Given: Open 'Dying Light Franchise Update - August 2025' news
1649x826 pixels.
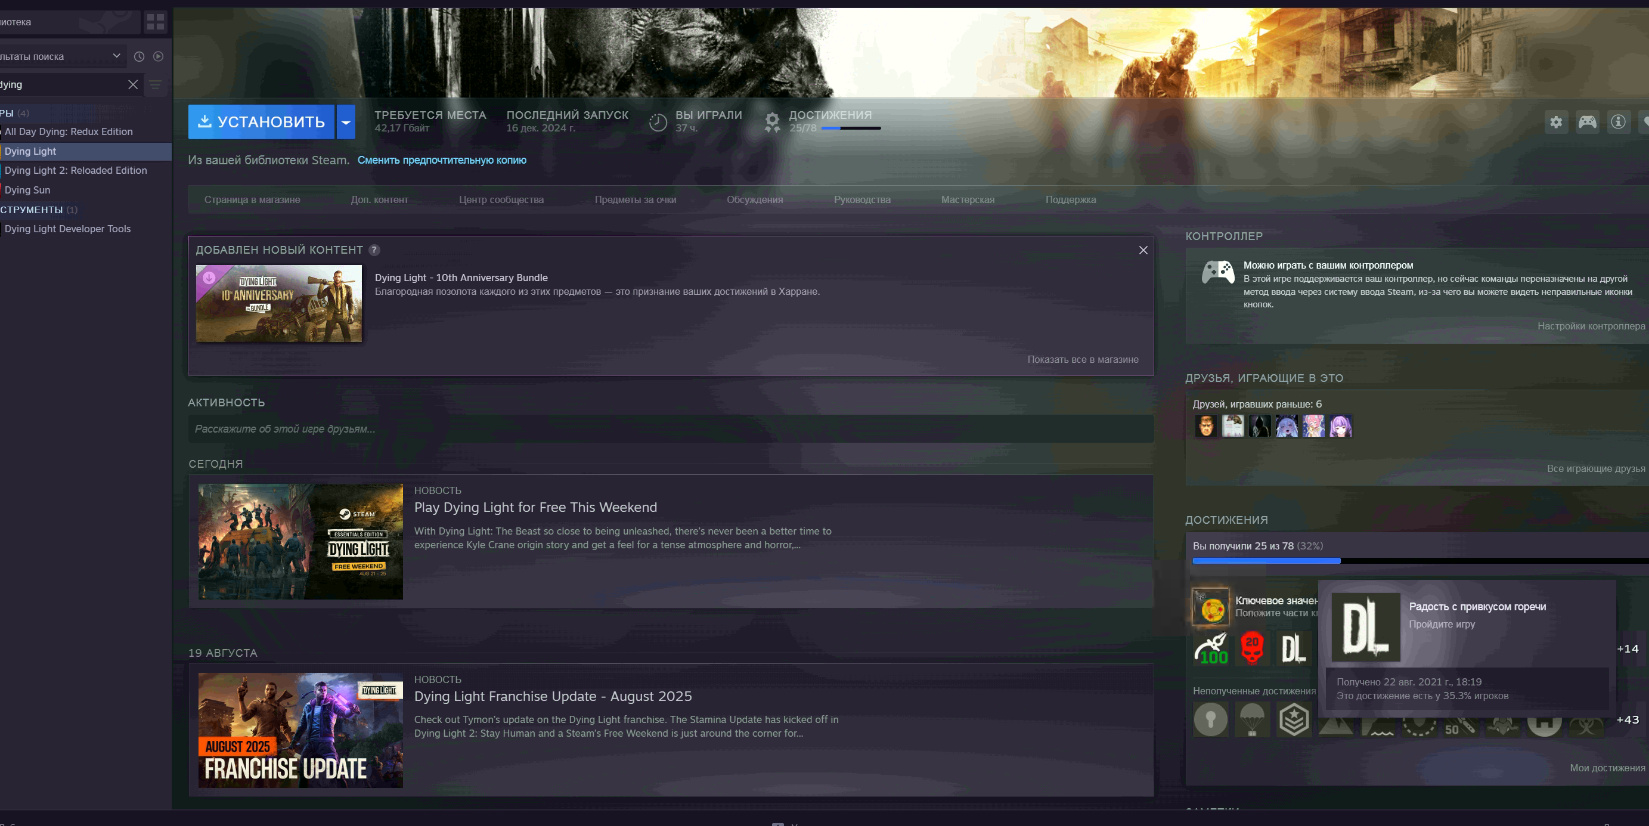Looking at the screenshot, I should coord(553,697).
